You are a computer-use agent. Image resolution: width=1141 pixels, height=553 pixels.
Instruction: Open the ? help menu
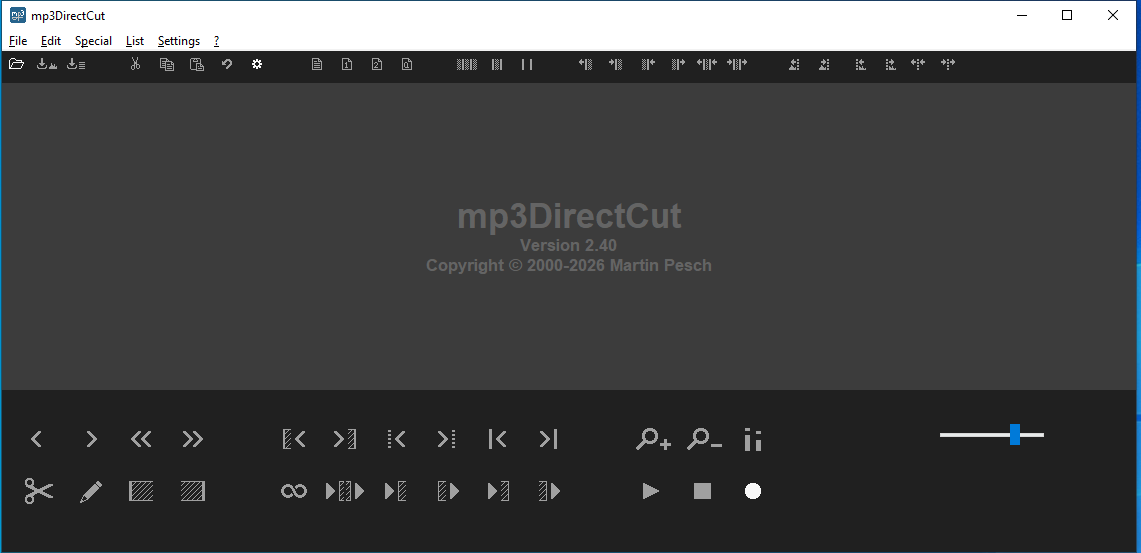point(216,41)
